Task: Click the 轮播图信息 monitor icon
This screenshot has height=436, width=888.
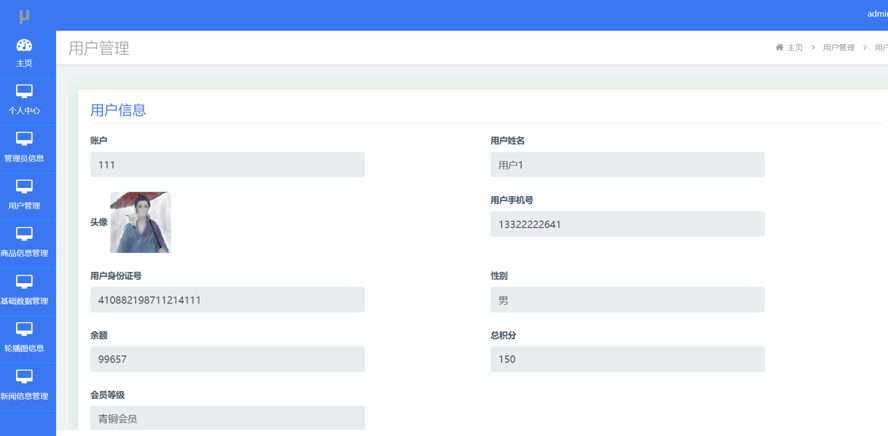Action: click(24, 329)
